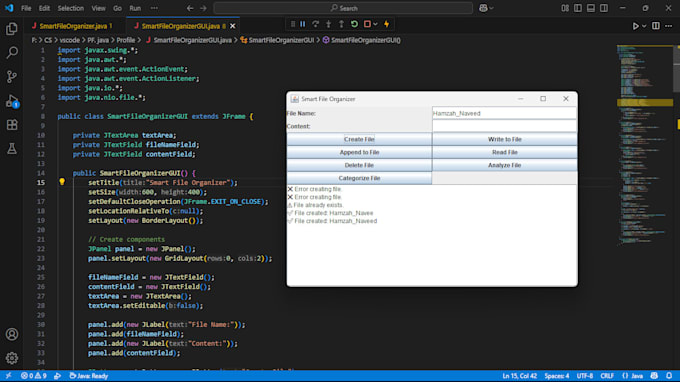Toggle the secondary side bar
The height and width of the screenshot is (382, 680).
pos(604,8)
